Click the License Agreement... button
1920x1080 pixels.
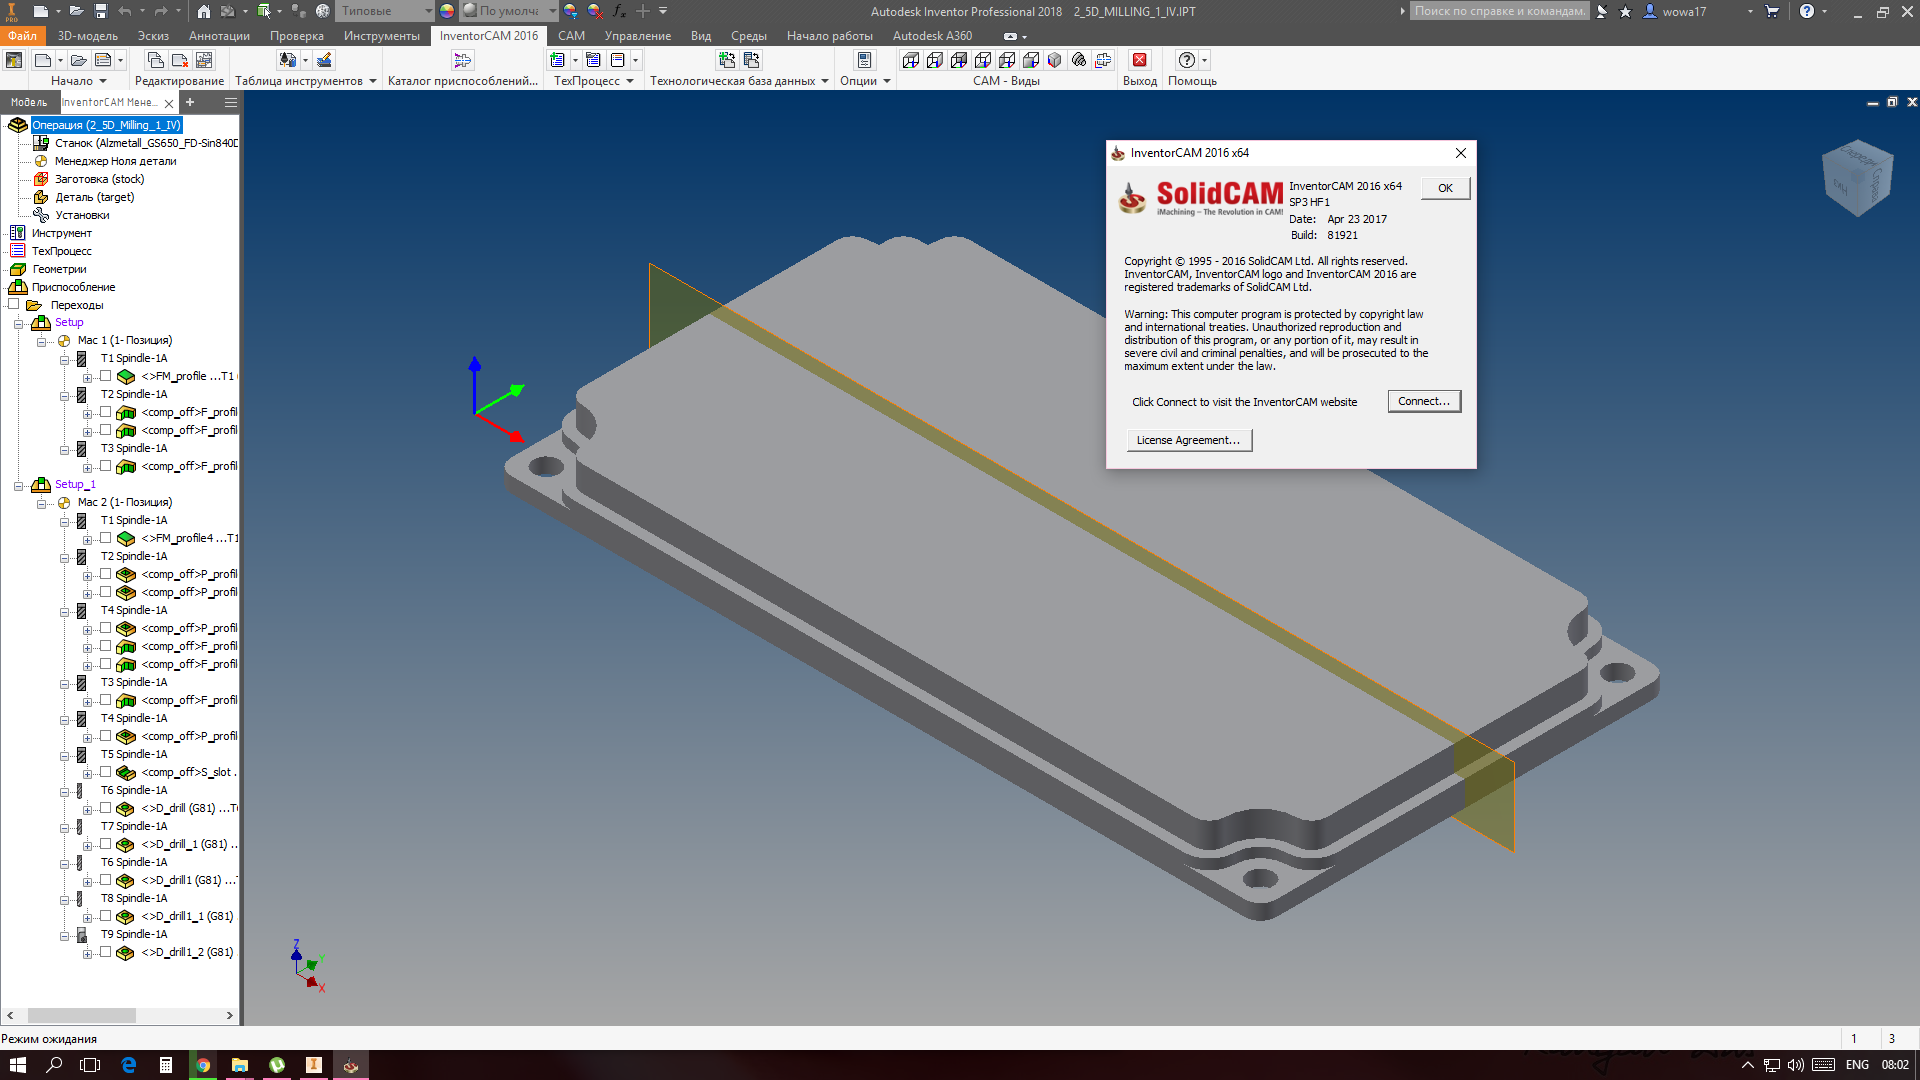[1189, 440]
